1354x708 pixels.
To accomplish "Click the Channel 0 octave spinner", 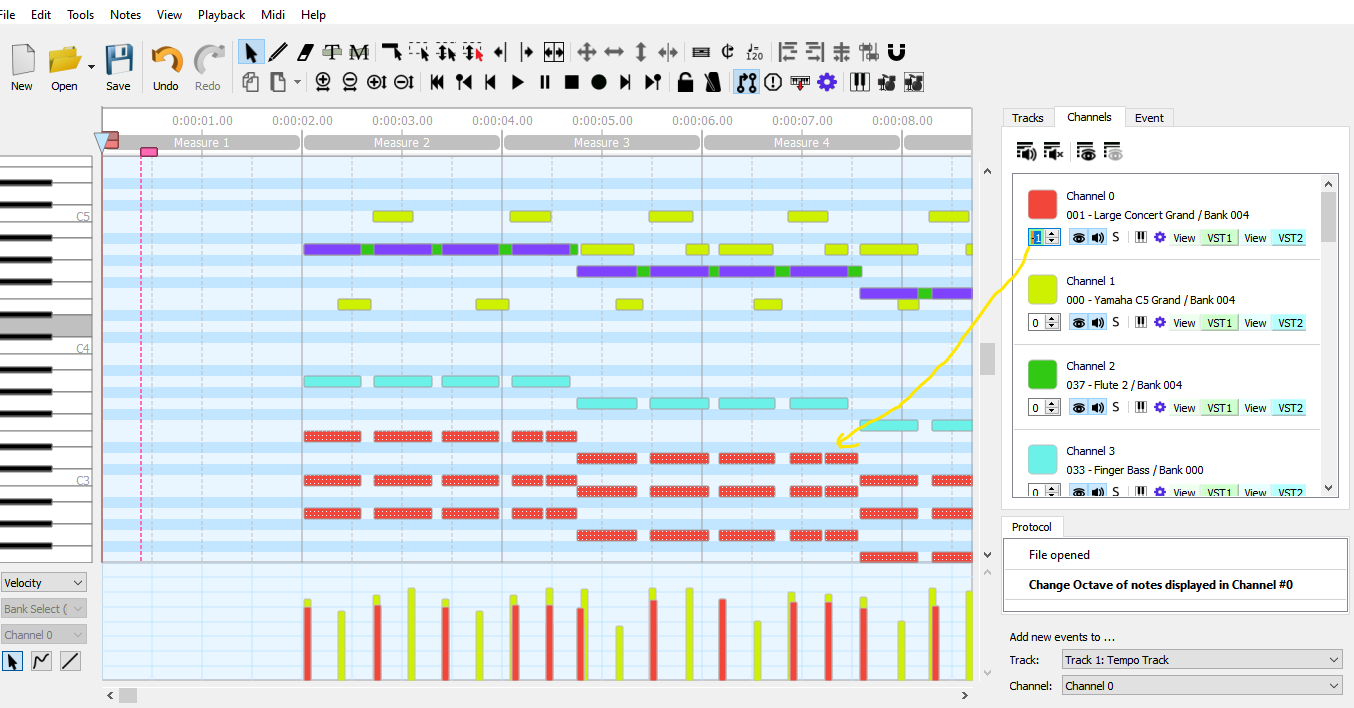I will [x=1044, y=238].
